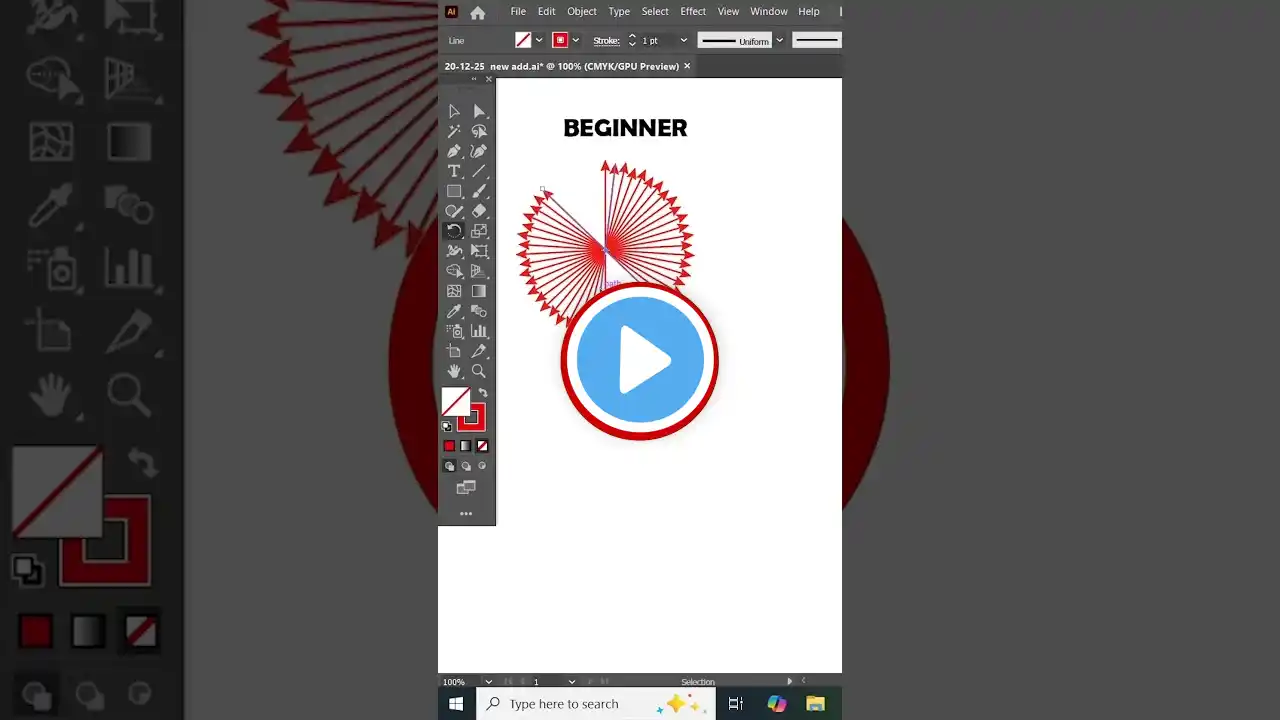Screen dimensions: 1280x720
Task: Select the Eraser tool
Action: coord(479,211)
